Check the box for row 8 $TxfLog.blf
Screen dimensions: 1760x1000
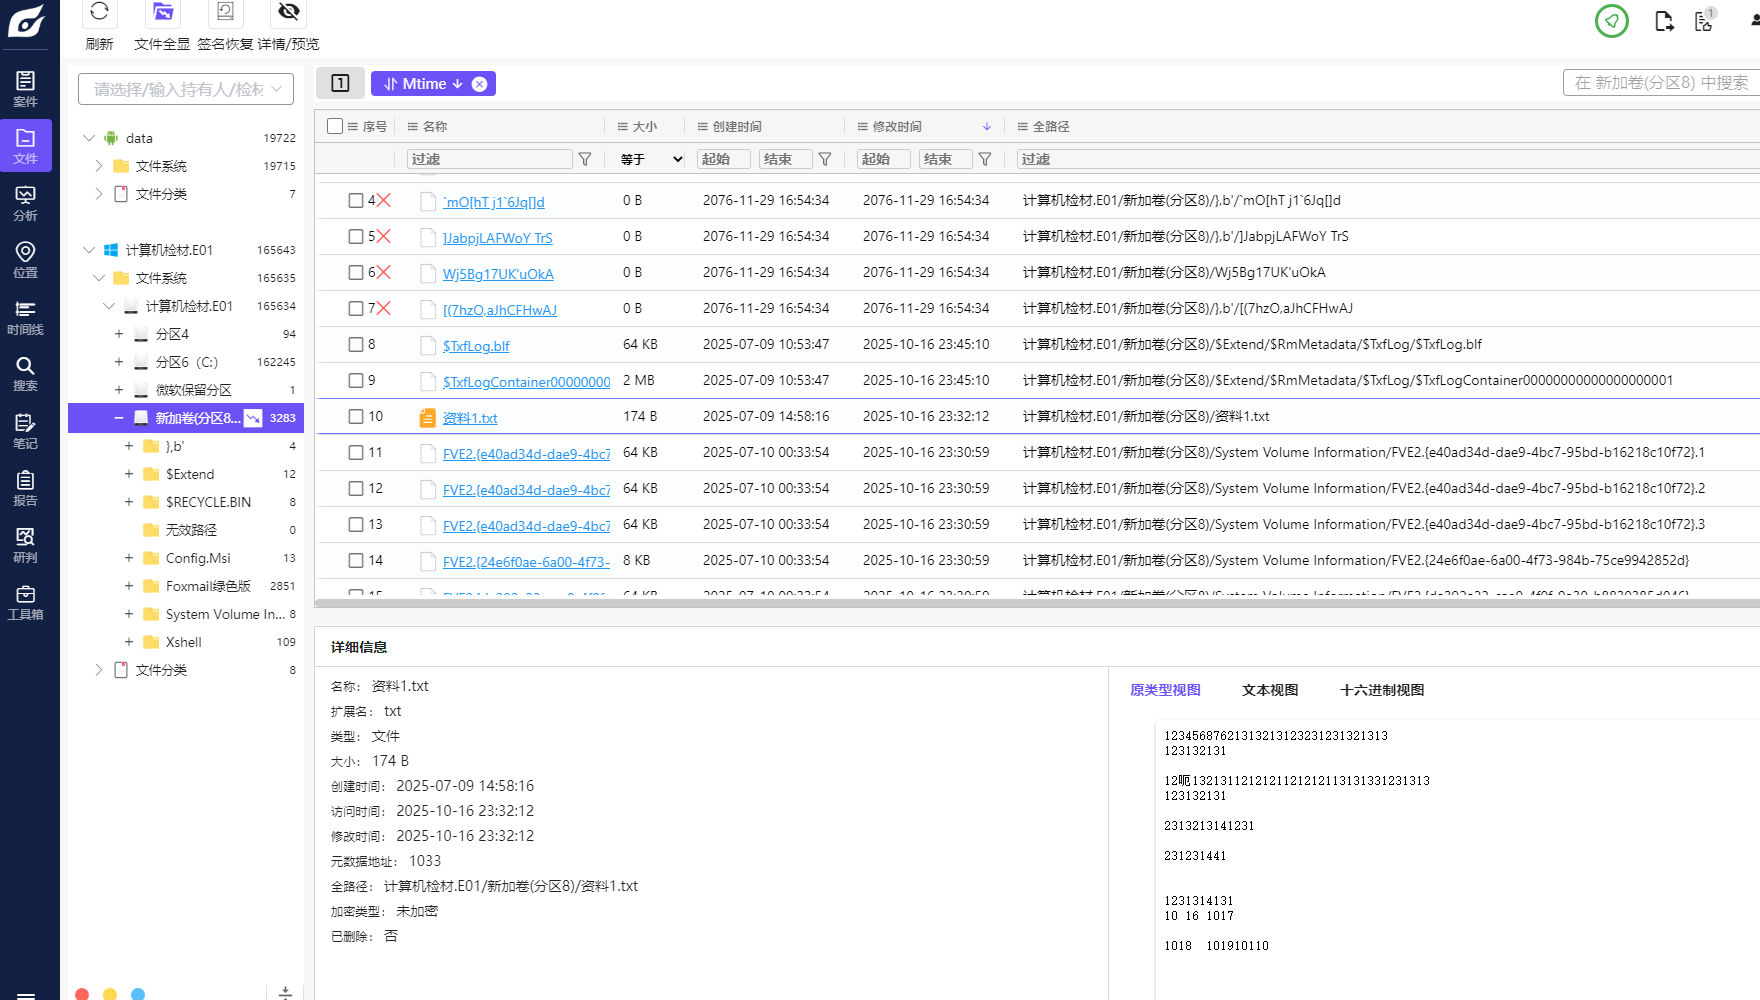pos(355,344)
